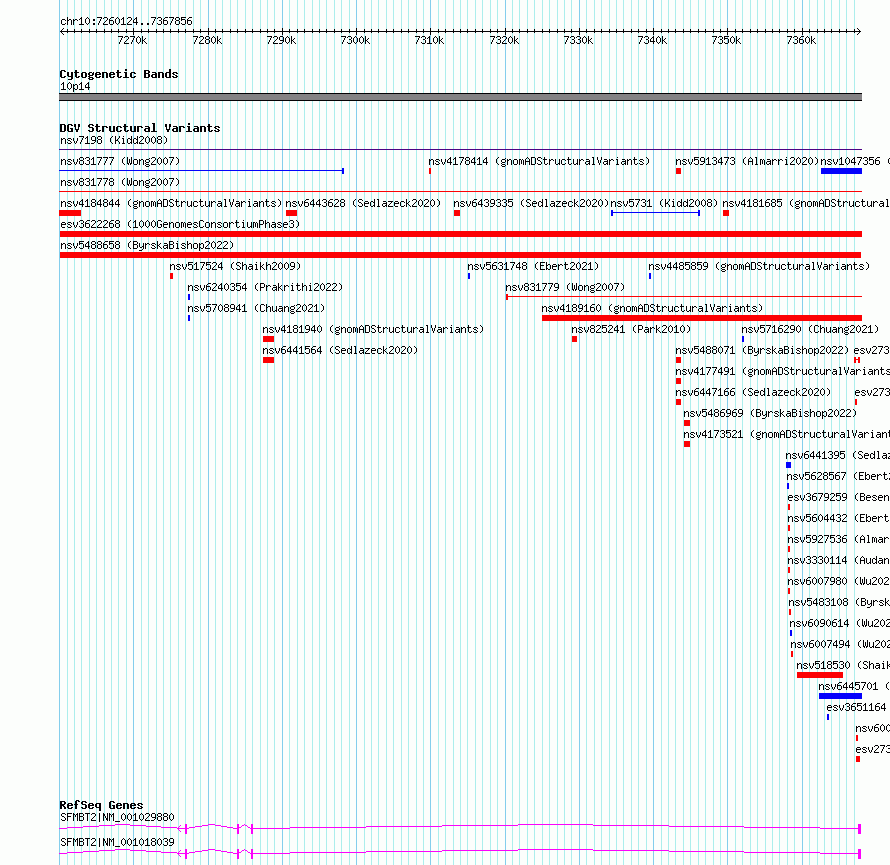Select the DGV Structural Variants track title
The height and width of the screenshot is (865, 890).
[x=140, y=128]
